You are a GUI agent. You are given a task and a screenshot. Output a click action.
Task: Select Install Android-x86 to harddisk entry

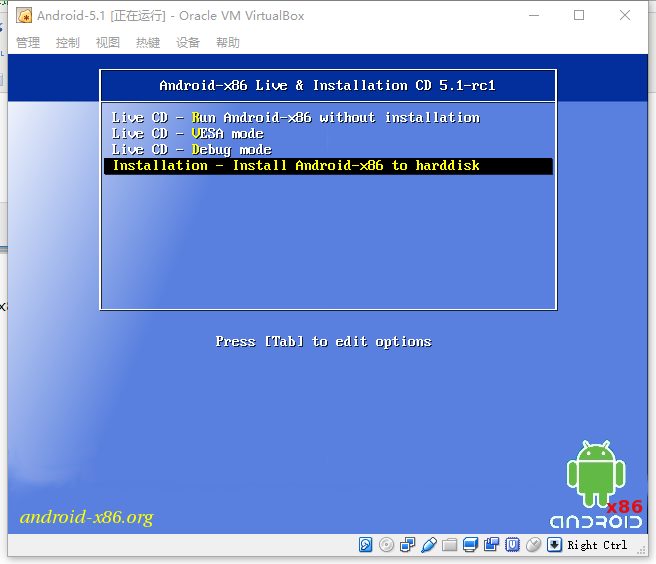pos(328,166)
